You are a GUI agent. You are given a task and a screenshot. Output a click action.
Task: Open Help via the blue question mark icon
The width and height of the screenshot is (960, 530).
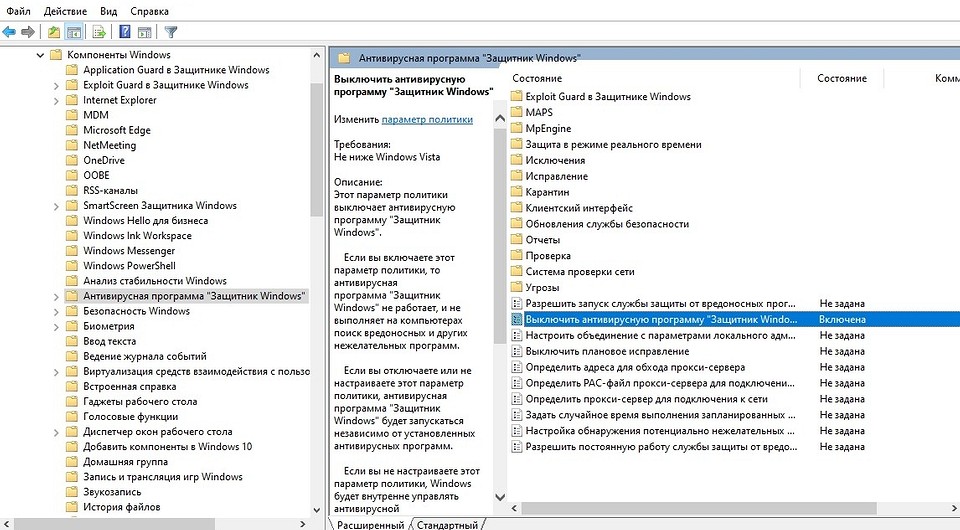pos(124,32)
